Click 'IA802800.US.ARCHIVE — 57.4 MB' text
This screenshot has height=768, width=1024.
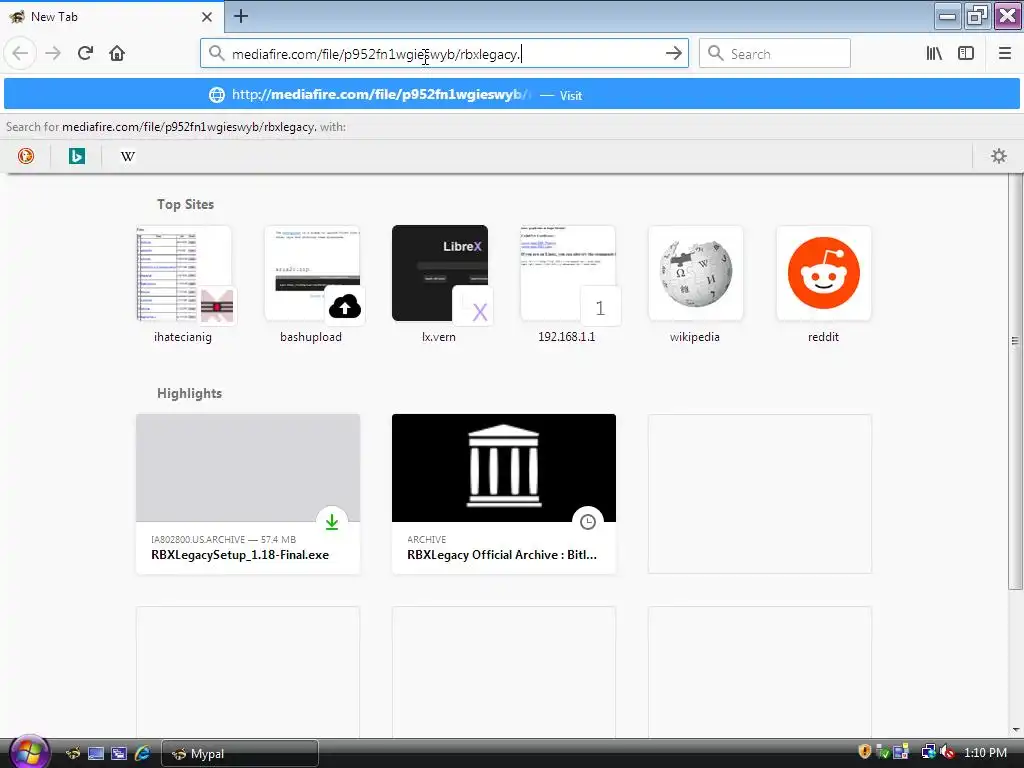point(223,539)
